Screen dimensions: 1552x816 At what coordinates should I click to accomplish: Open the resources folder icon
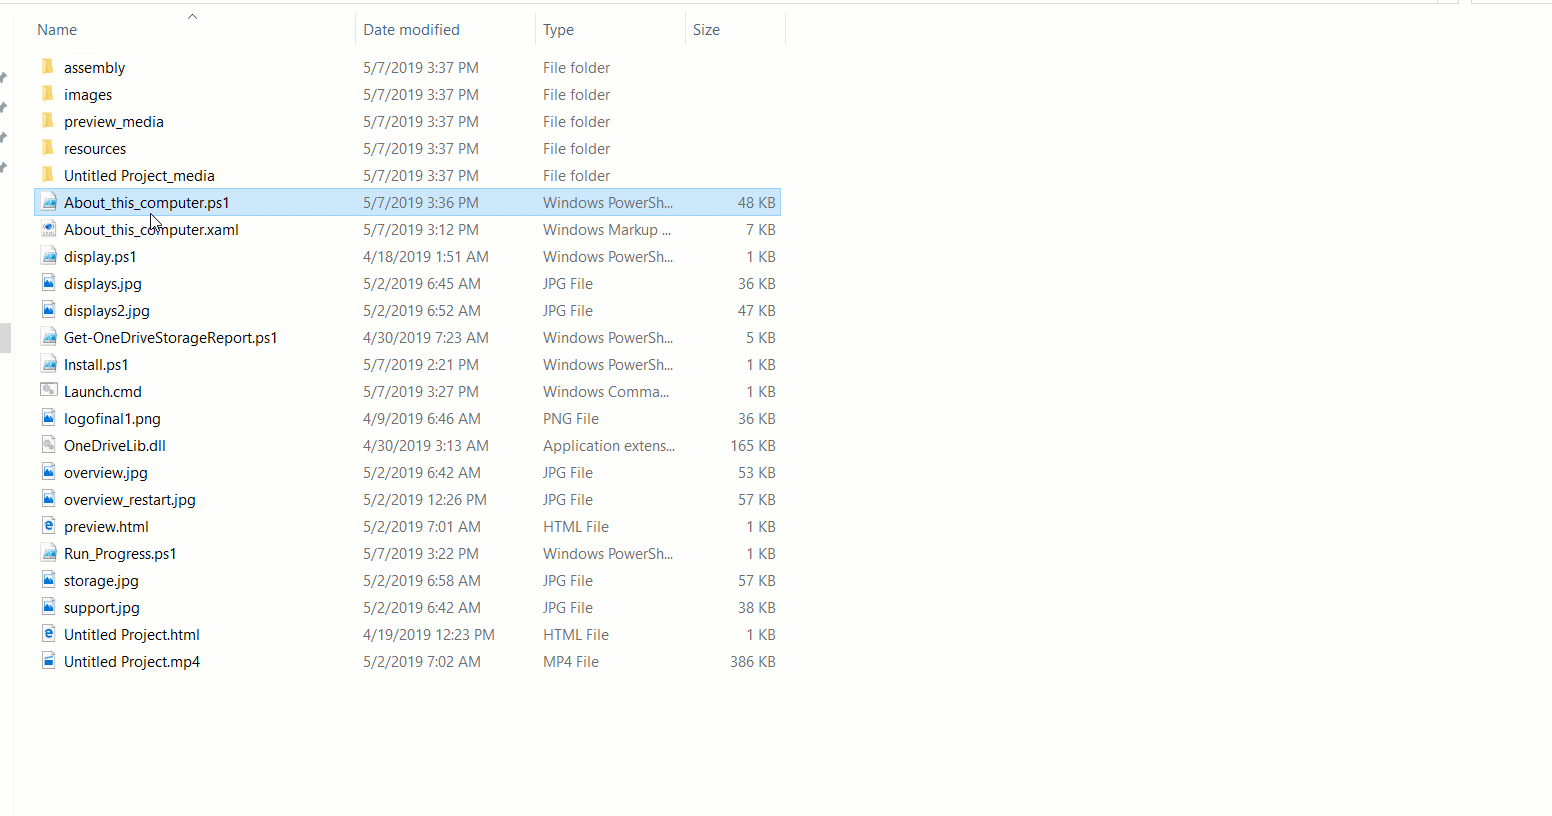coord(49,148)
